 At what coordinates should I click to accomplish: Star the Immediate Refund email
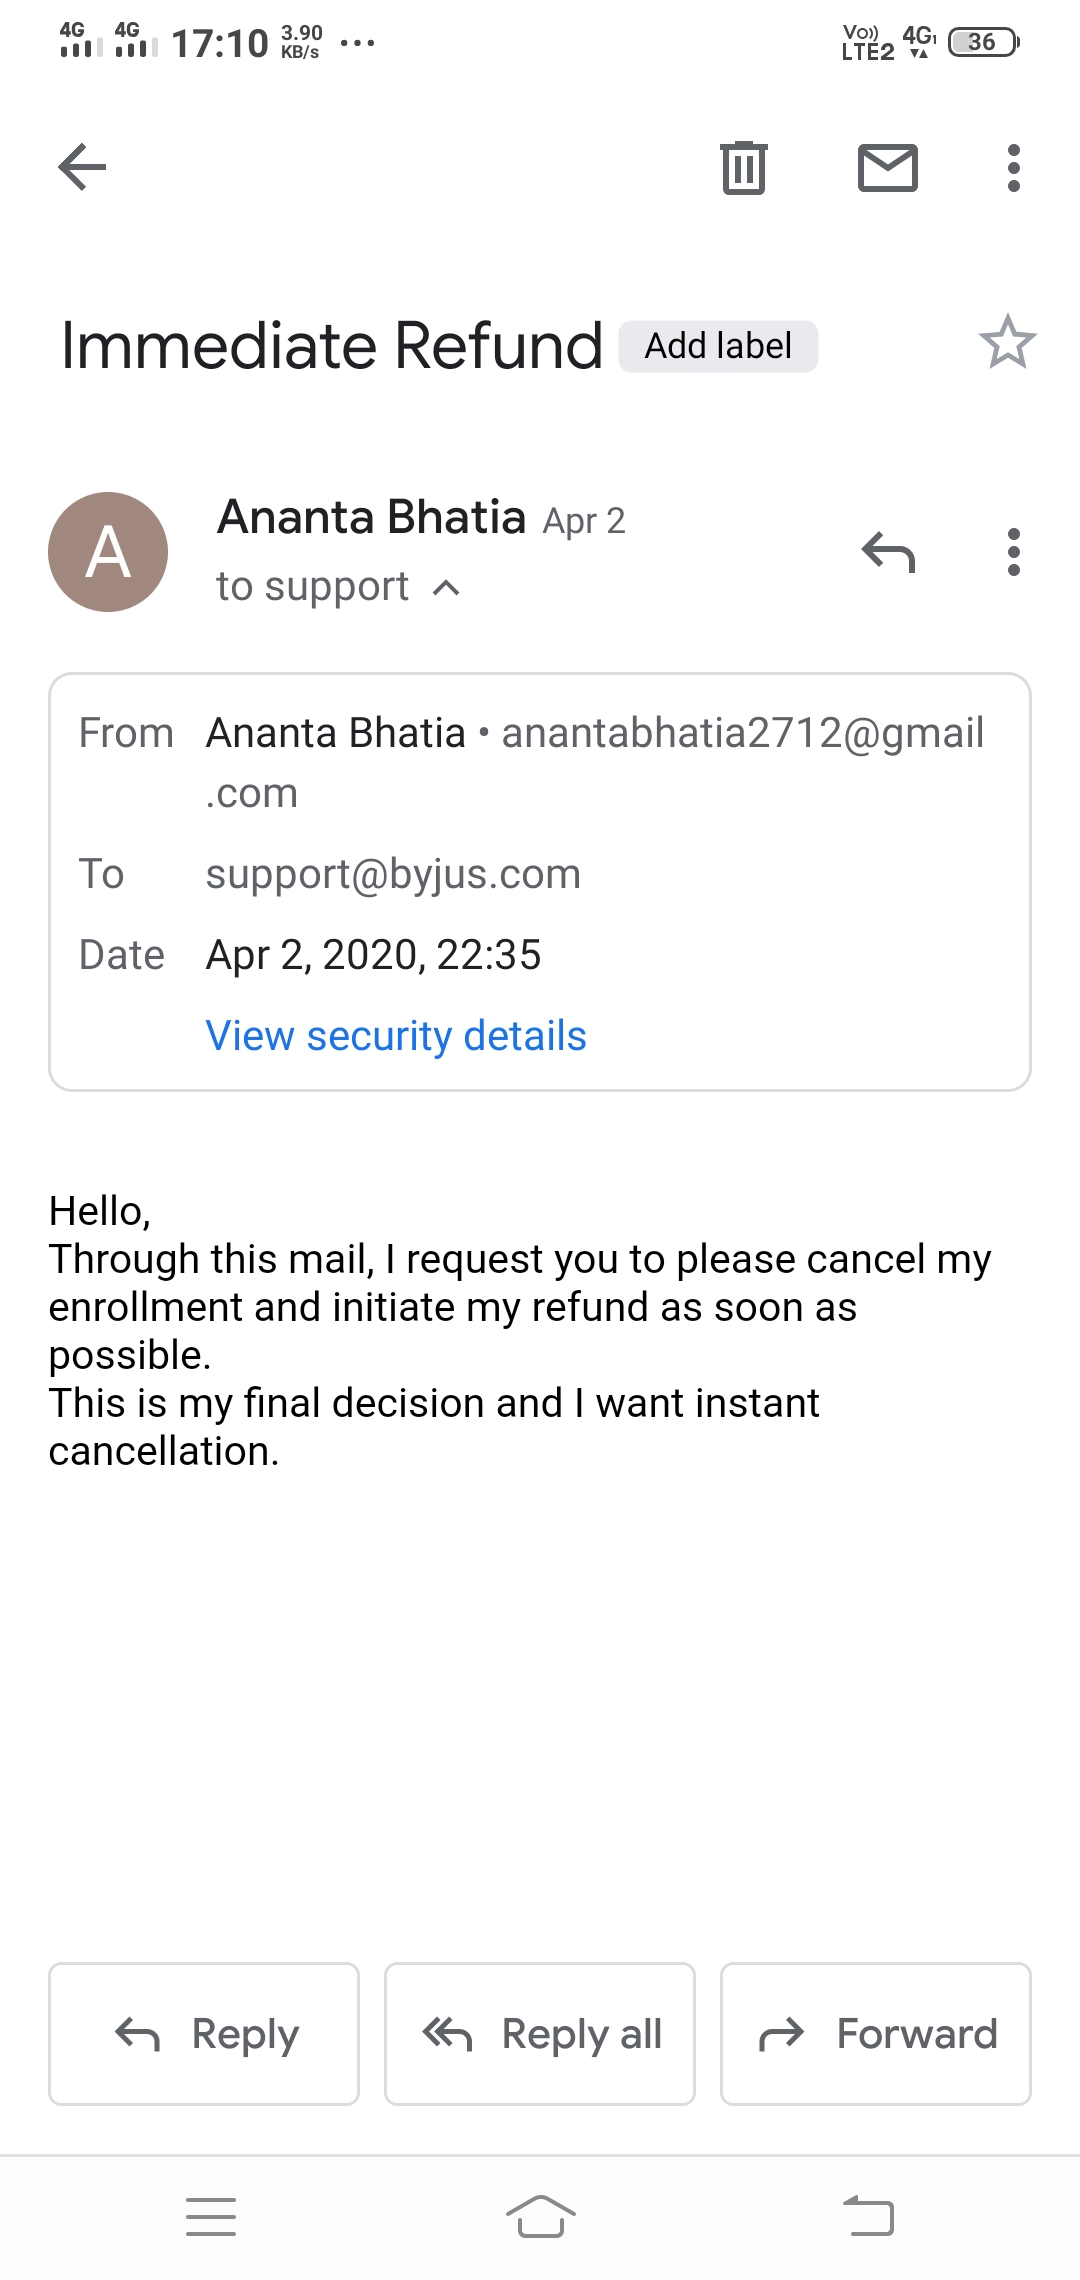[x=1007, y=343]
